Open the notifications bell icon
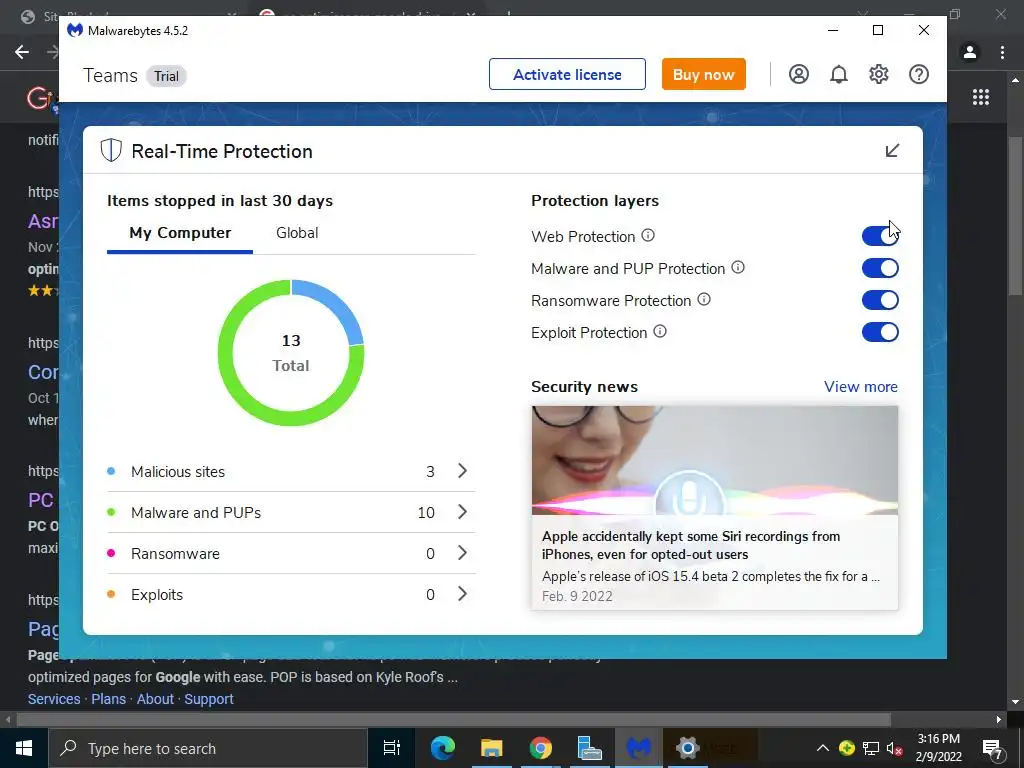 [x=839, y=74]
